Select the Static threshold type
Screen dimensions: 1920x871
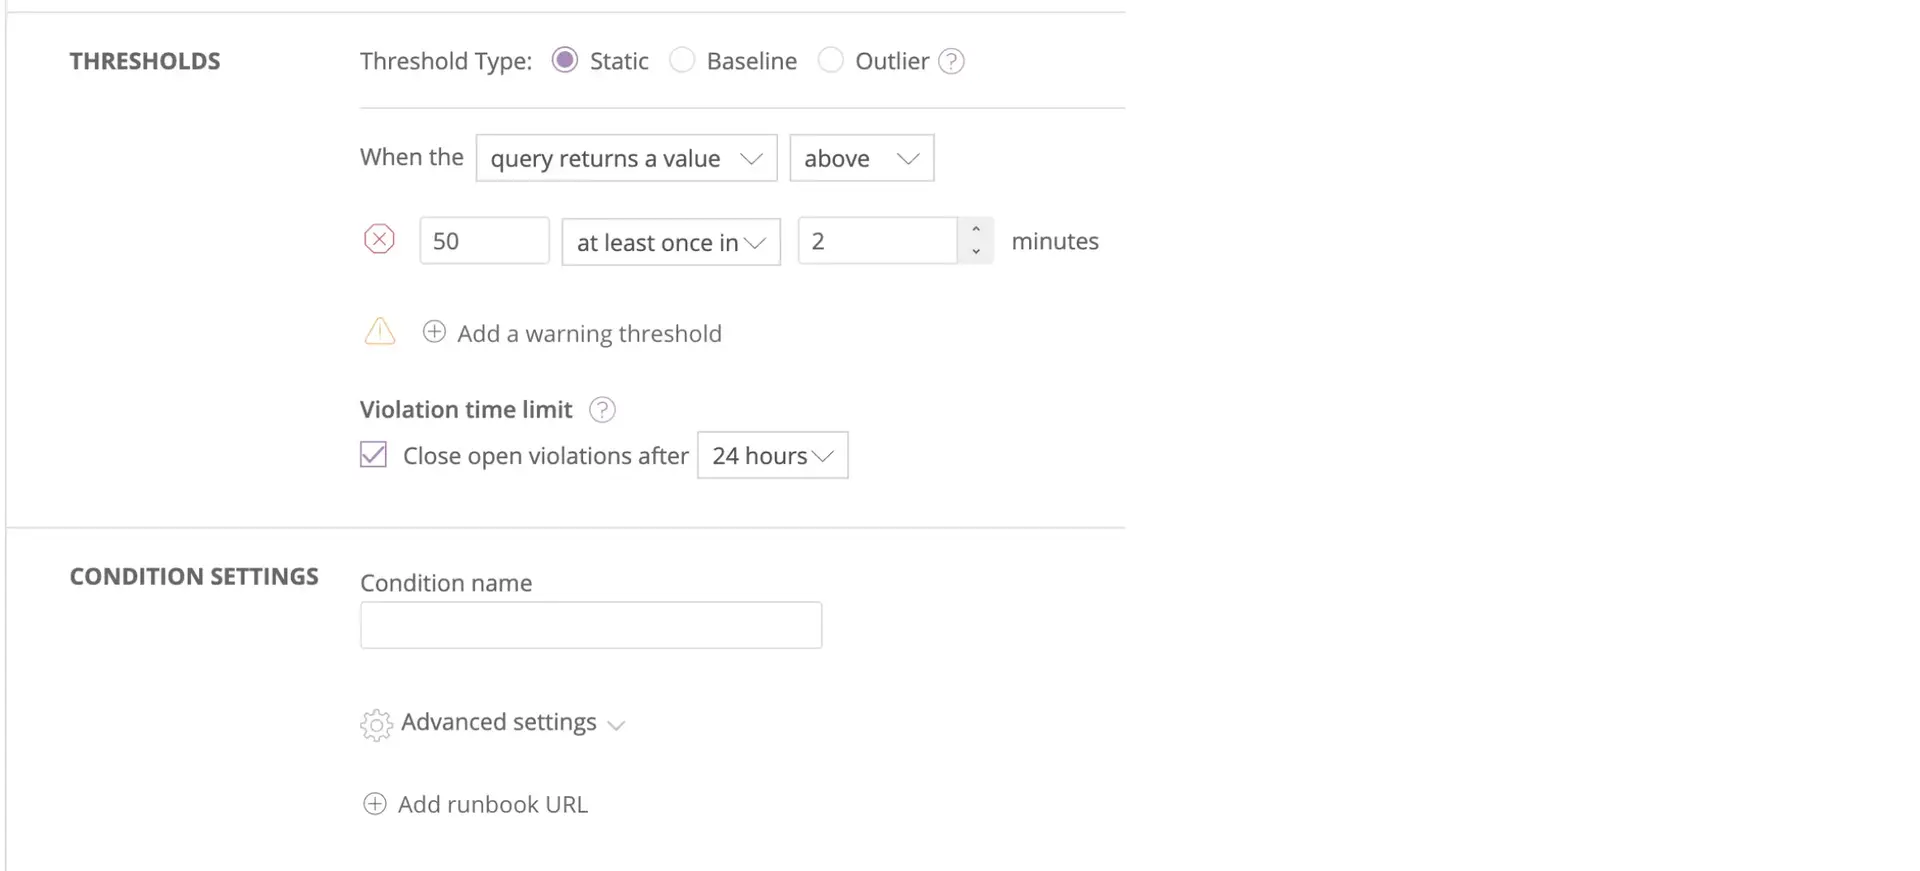[565, 61]
